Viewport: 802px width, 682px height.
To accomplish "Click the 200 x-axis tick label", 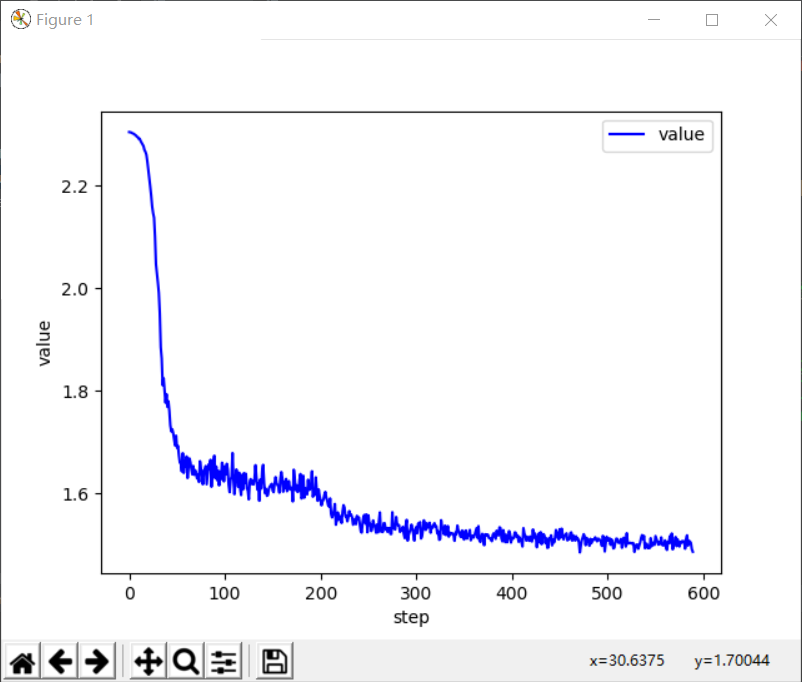I will 321,593.
